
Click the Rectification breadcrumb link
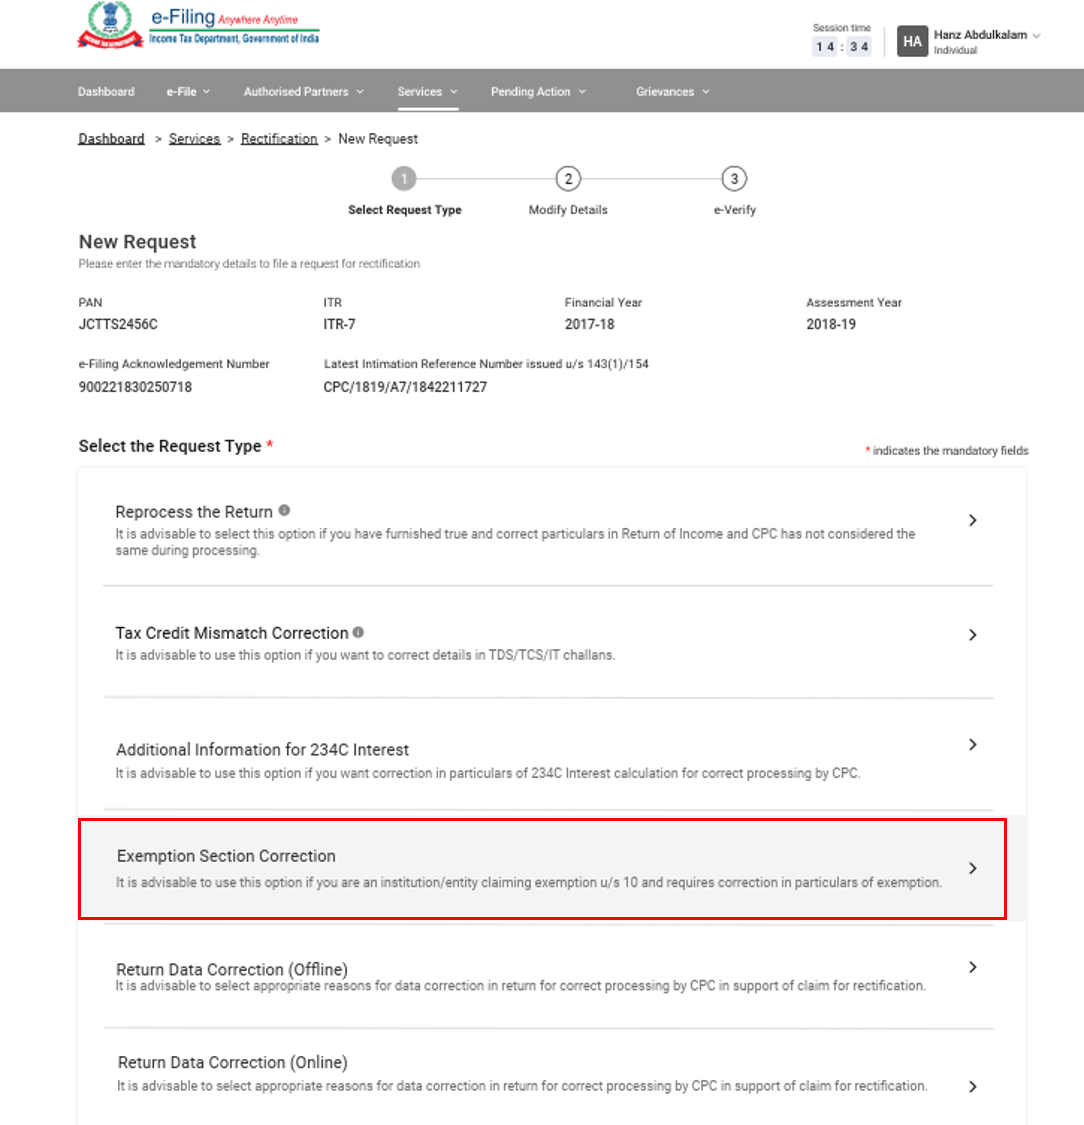click(x=279, y=139)
